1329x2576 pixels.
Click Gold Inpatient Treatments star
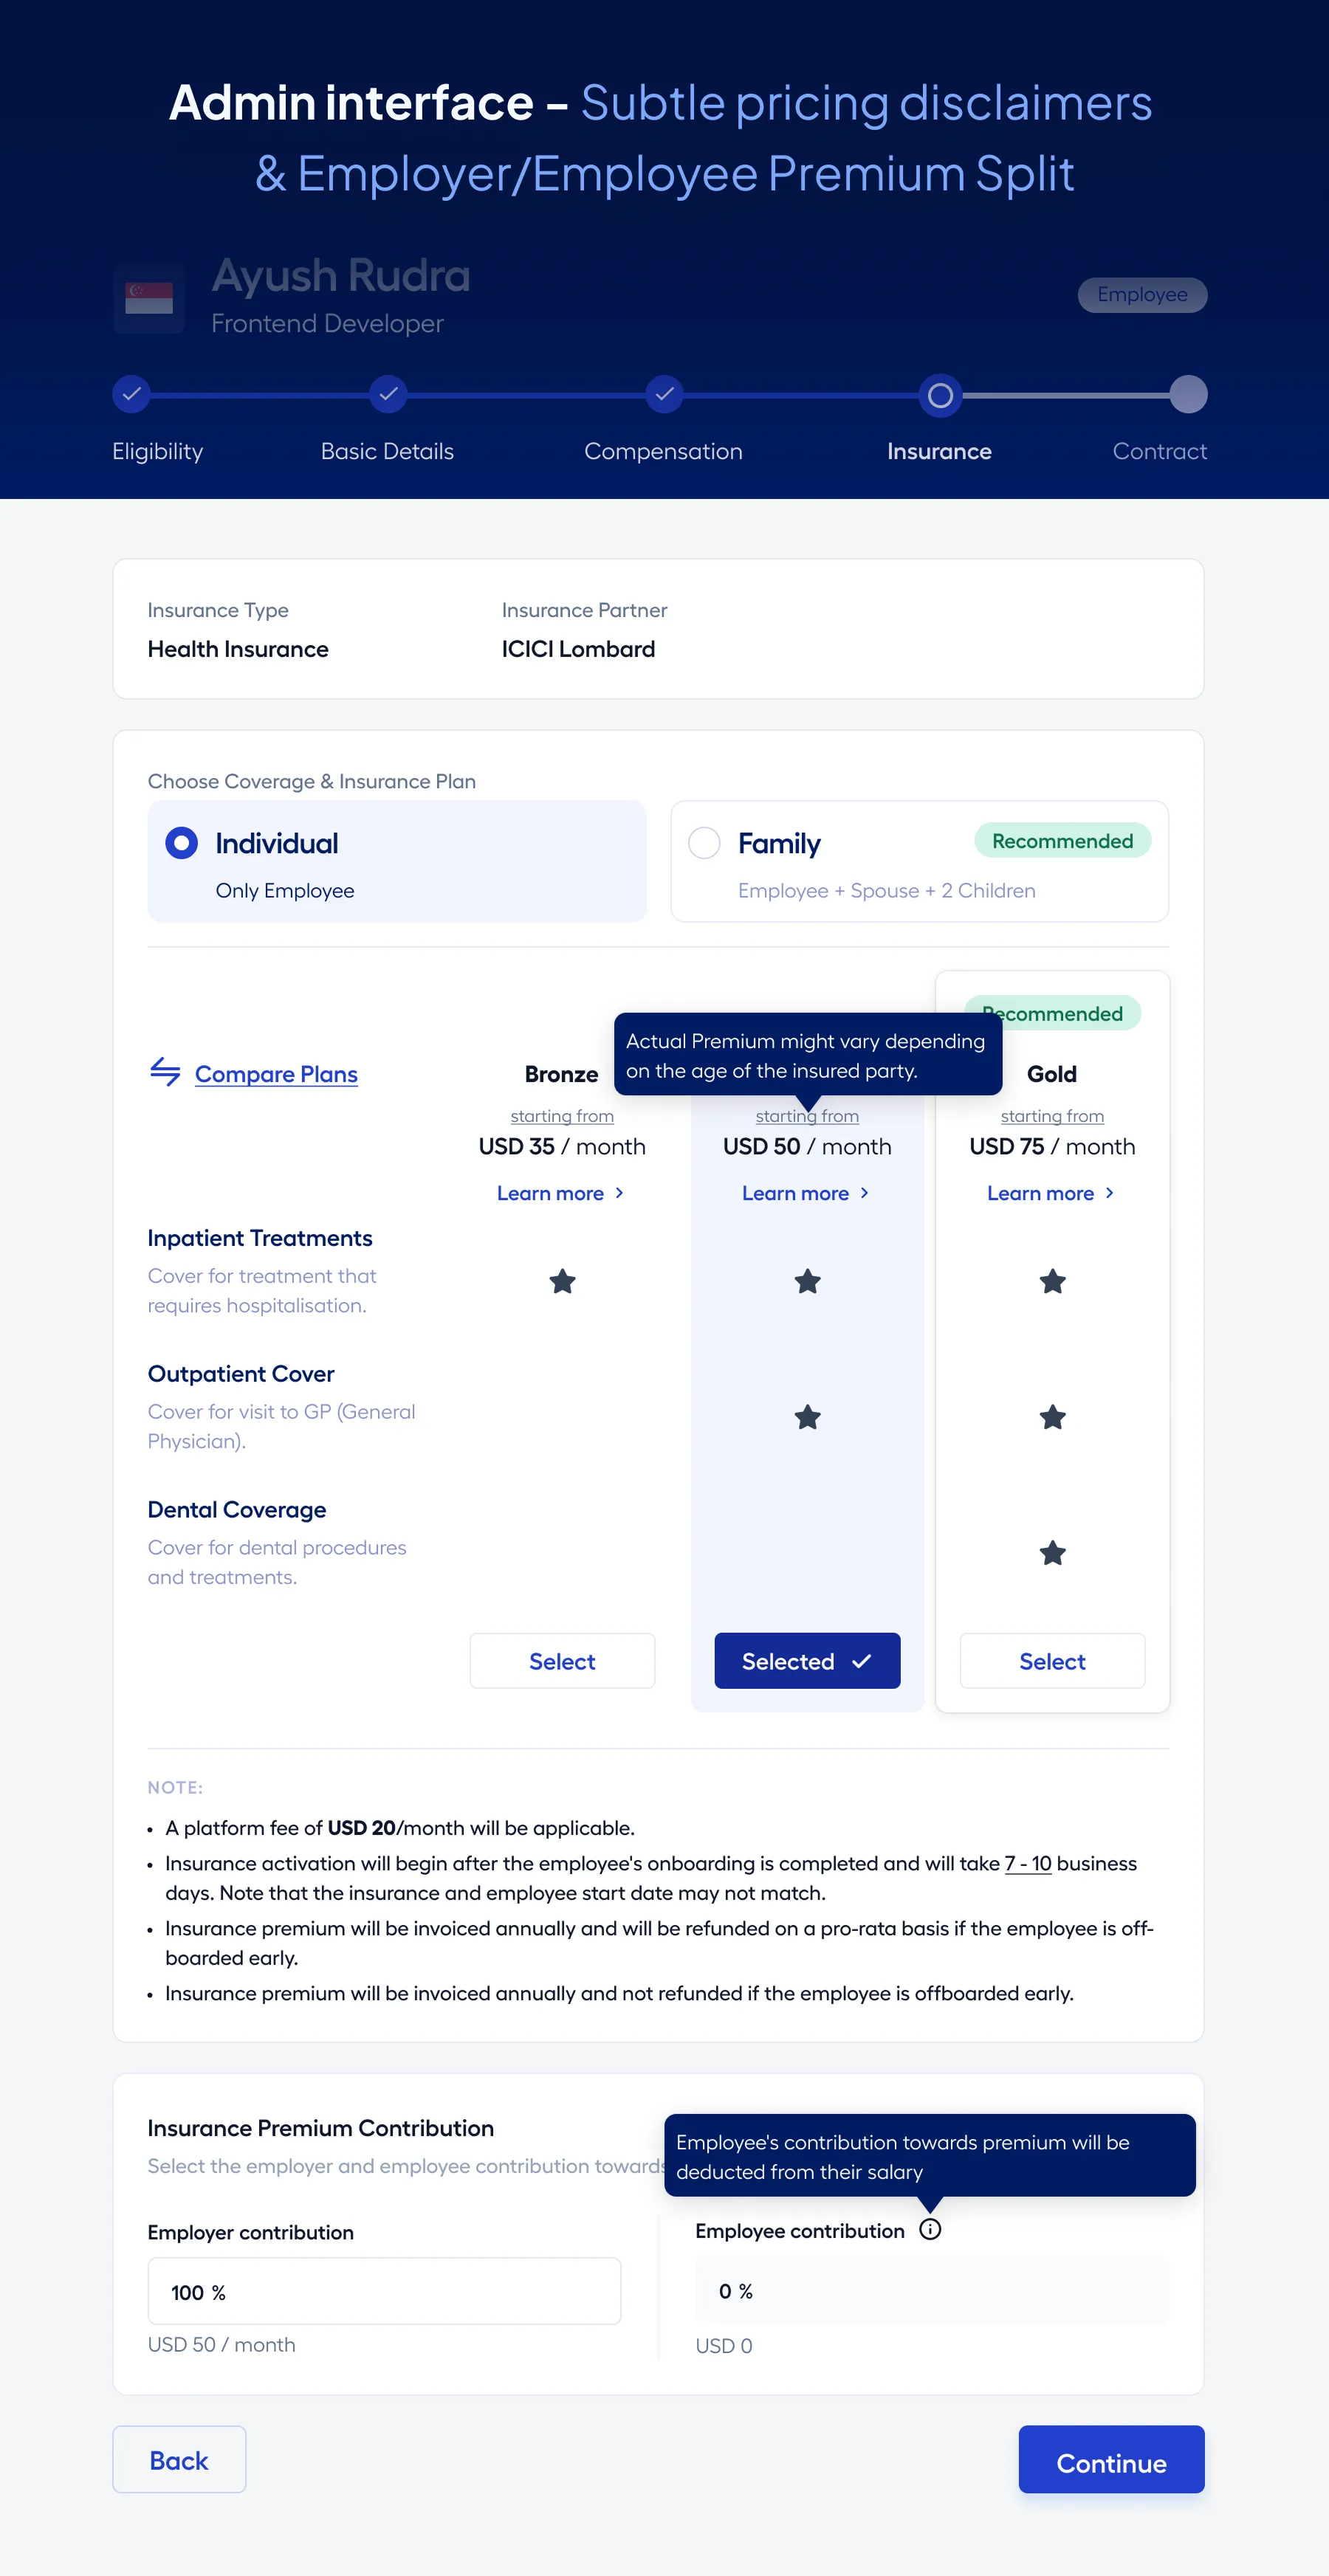(x=1052, y=1281)
